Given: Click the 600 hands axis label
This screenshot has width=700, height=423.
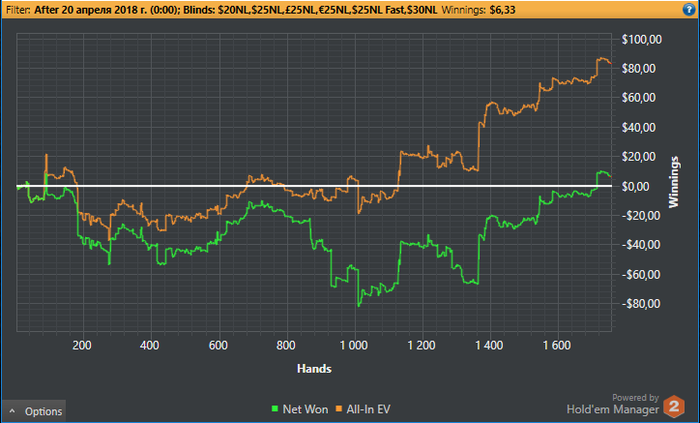Looking at the screenshot, I should 218,345.
